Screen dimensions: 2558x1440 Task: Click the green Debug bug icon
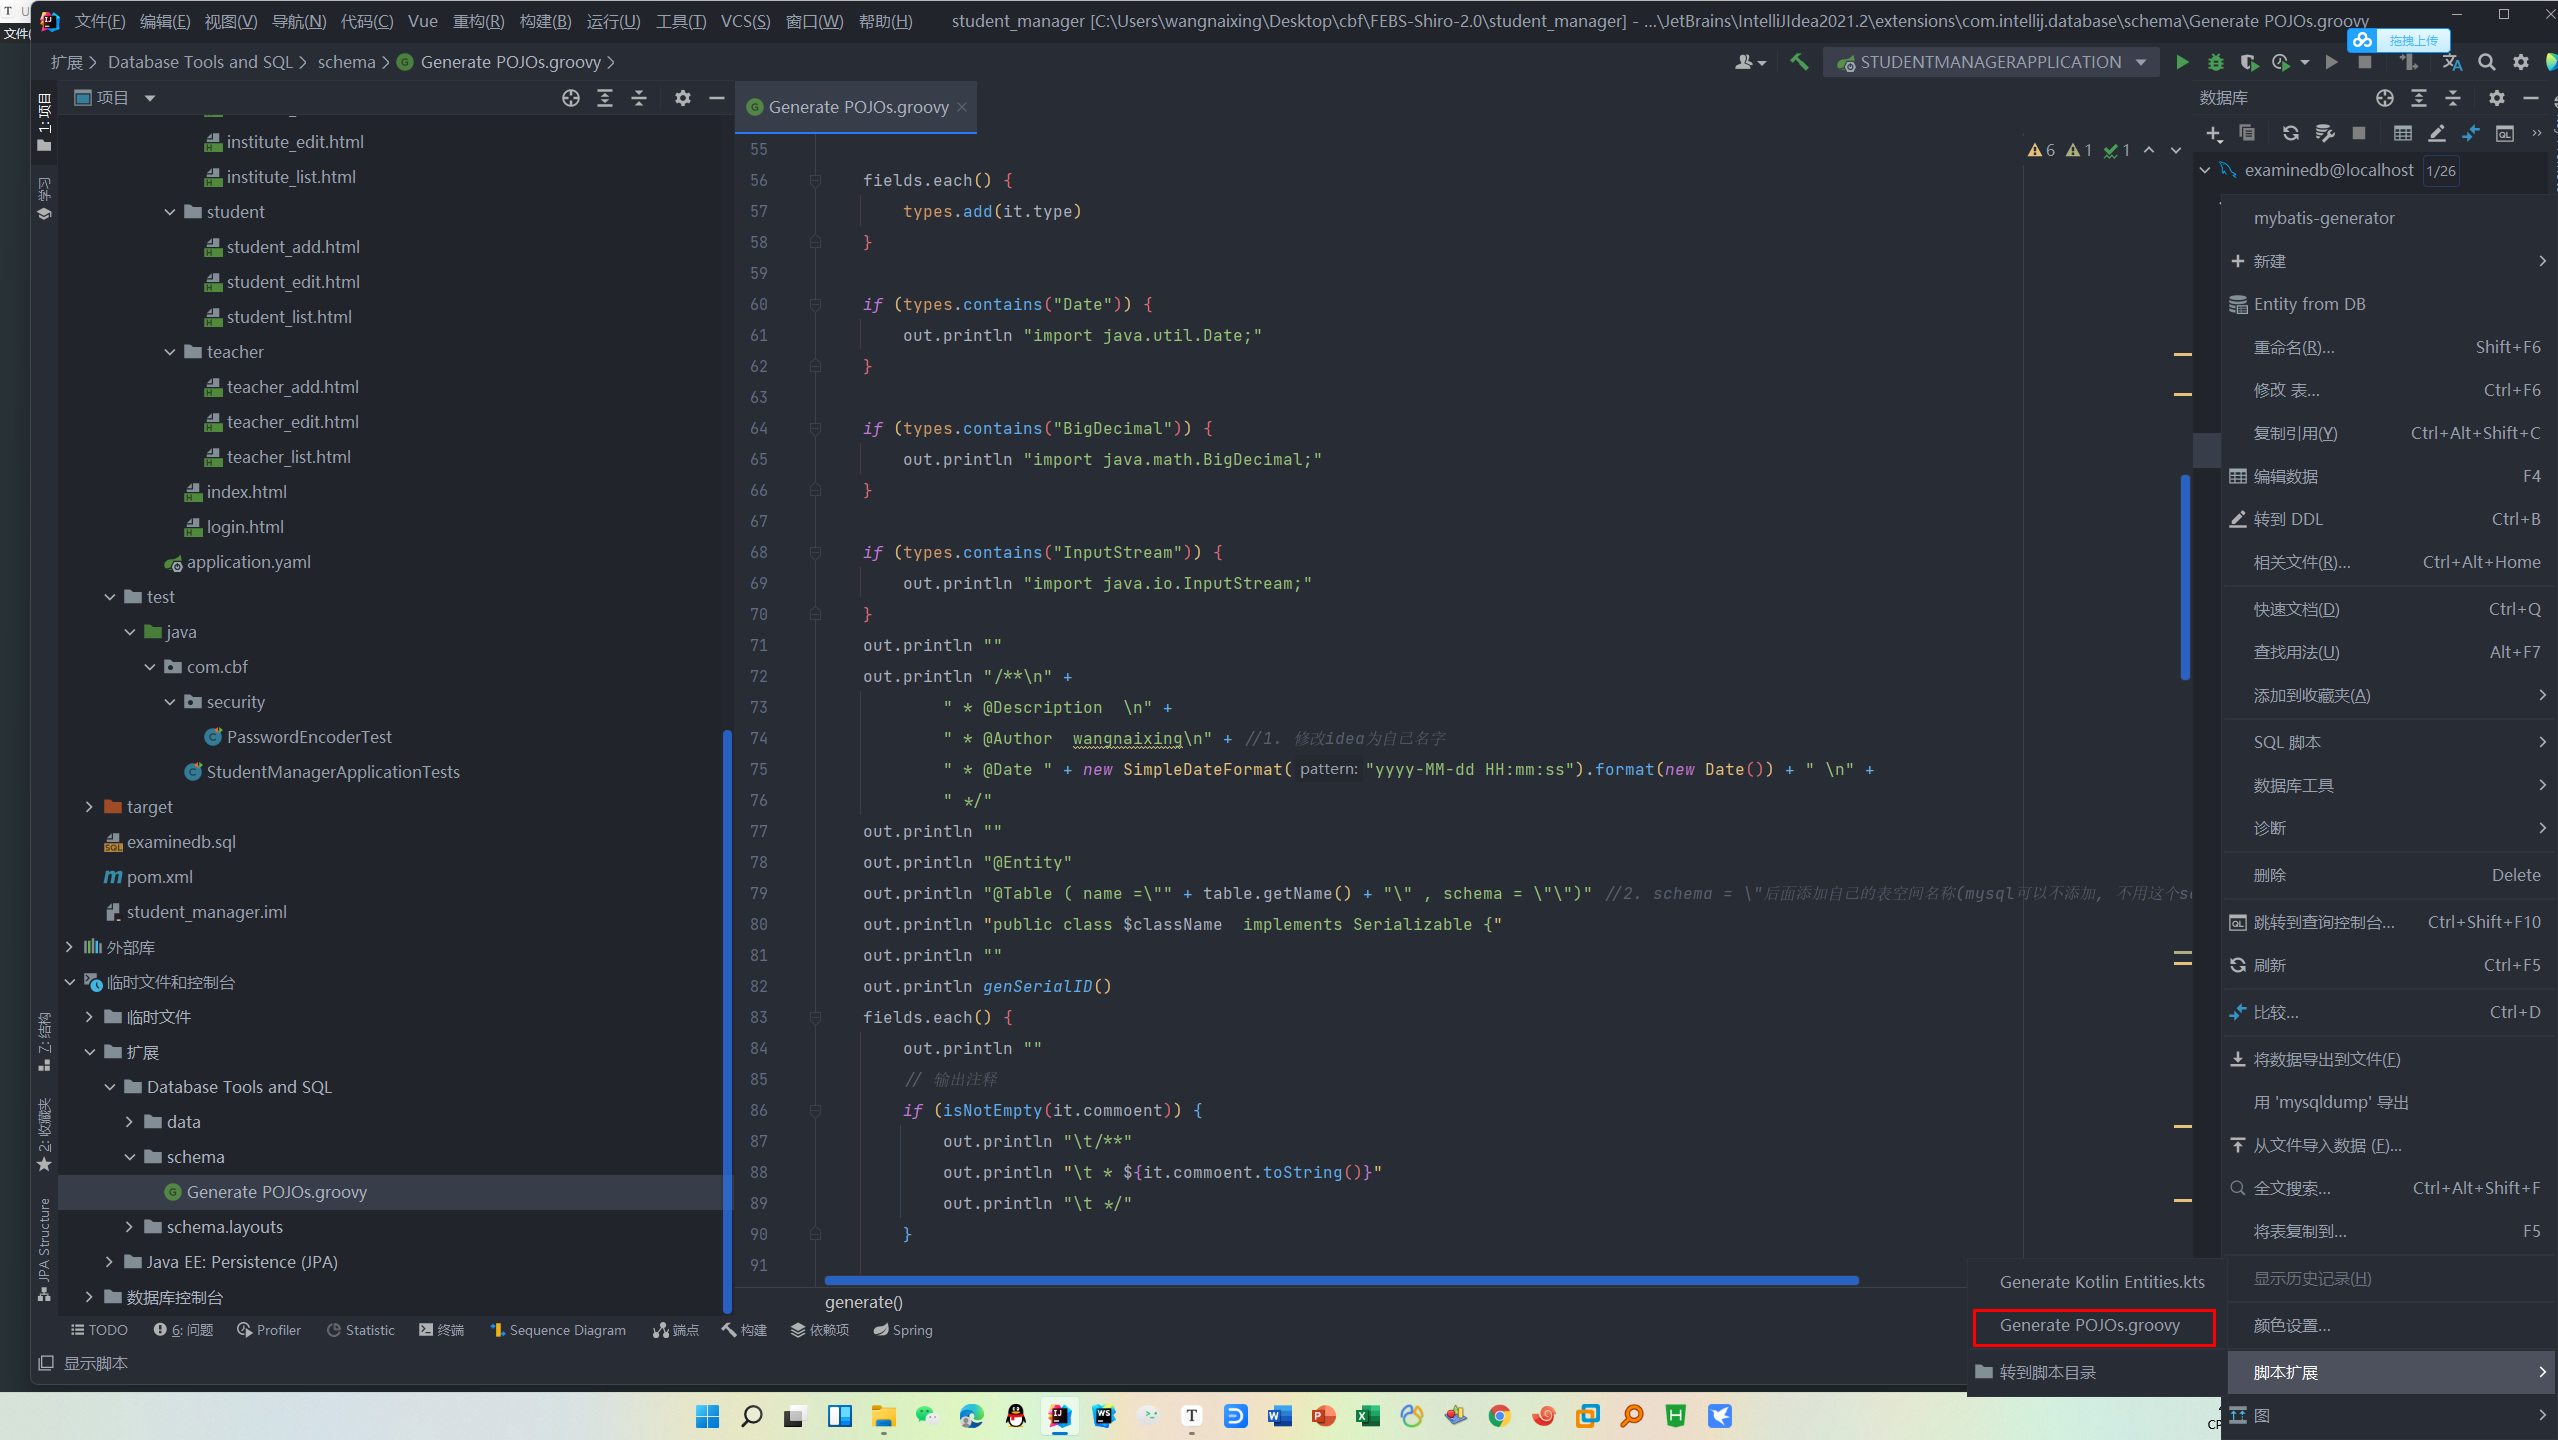pyautogui.click(x=2215, y=62)
